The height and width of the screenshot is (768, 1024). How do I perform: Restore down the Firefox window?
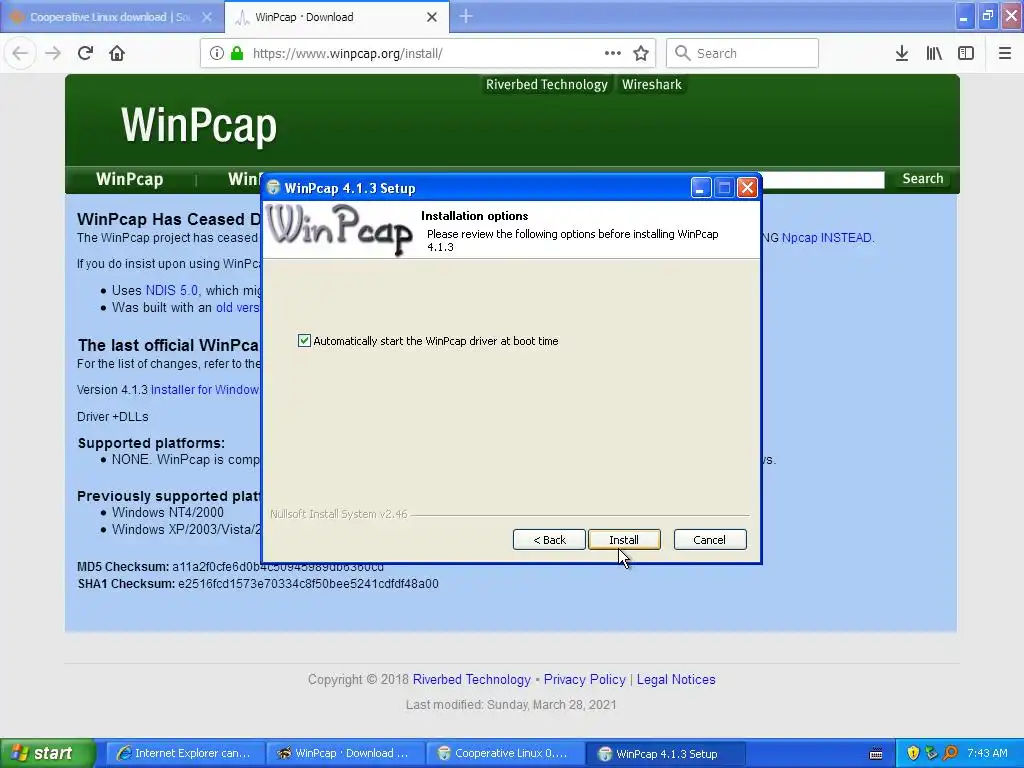[987, 16]
